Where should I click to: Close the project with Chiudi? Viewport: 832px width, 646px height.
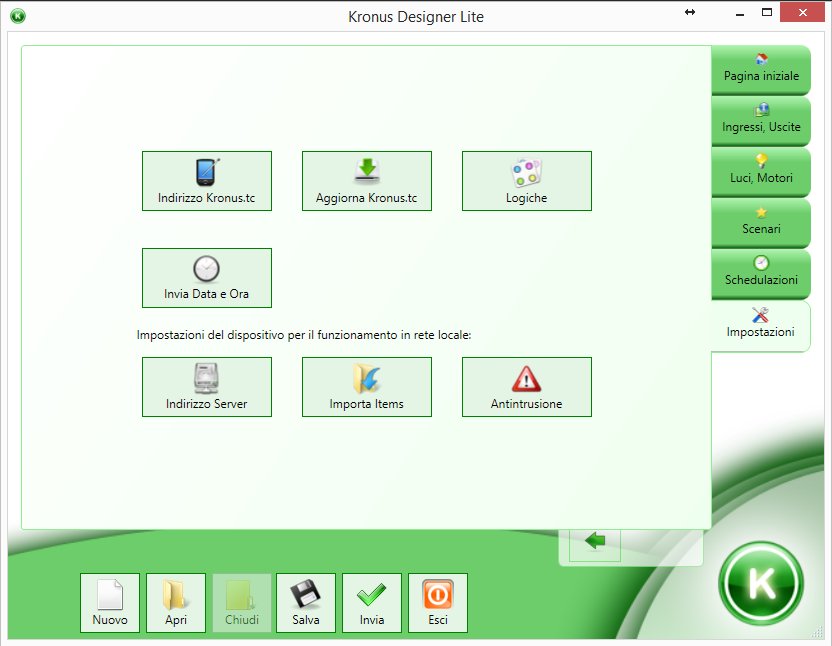coord(242,603)
